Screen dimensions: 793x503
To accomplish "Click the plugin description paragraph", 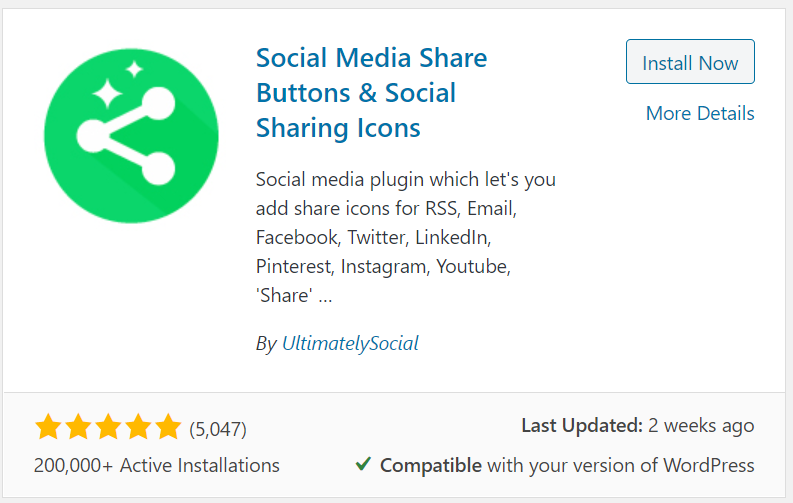I will [x=406, y=237].
